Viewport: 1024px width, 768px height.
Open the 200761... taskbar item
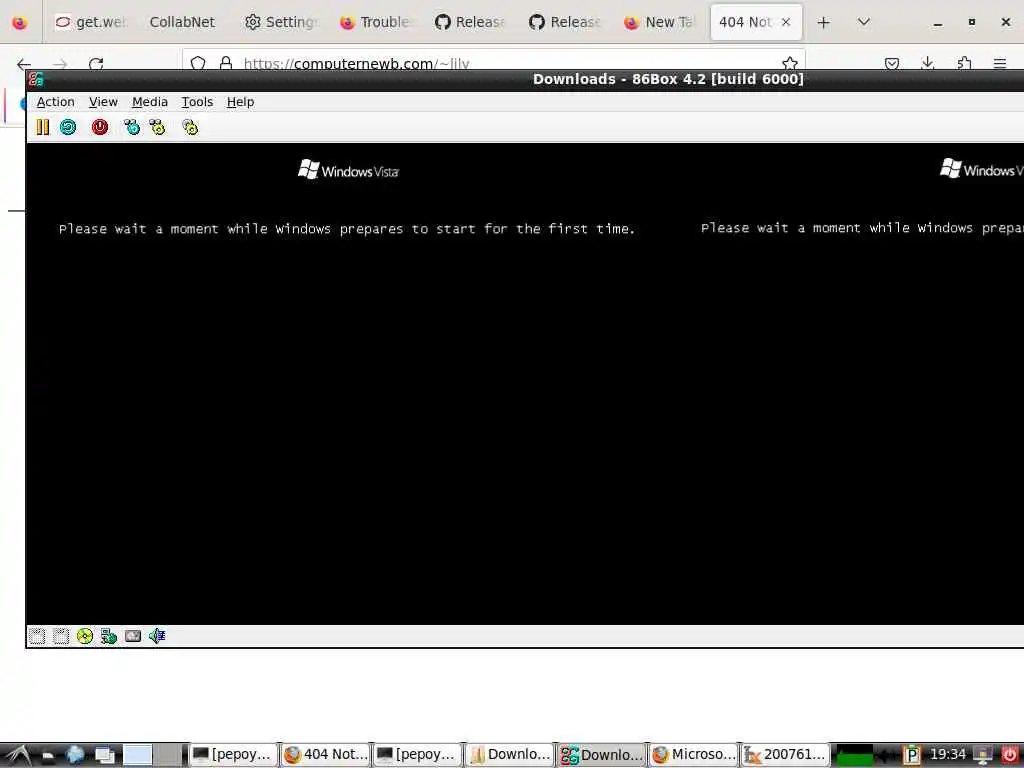[786, 755]
